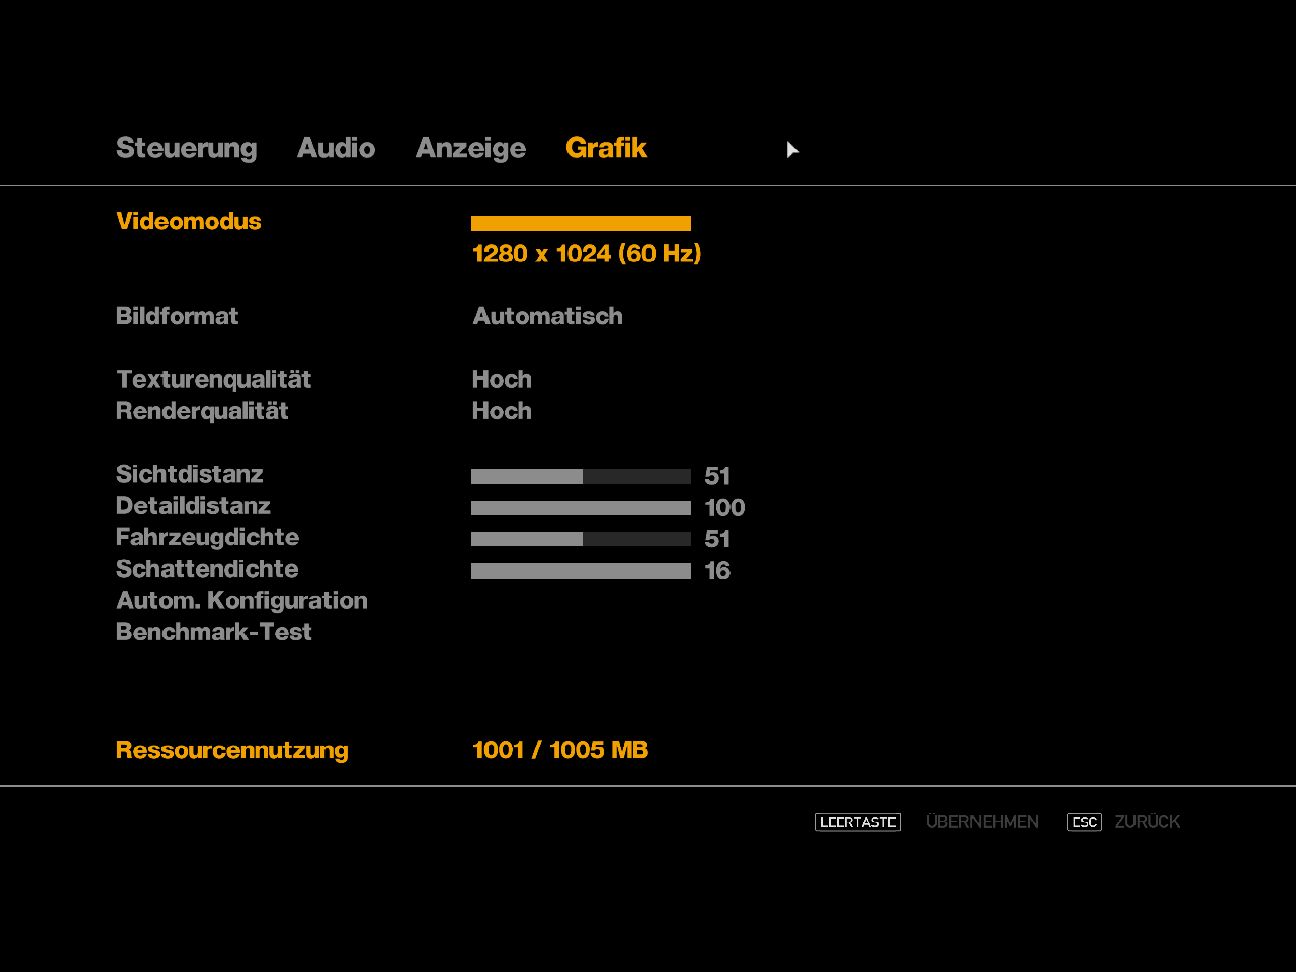Image resolution: width=1296 pixels, height=972 pixels.
Task: Select the Detaildistanz label
Action: 194,506
